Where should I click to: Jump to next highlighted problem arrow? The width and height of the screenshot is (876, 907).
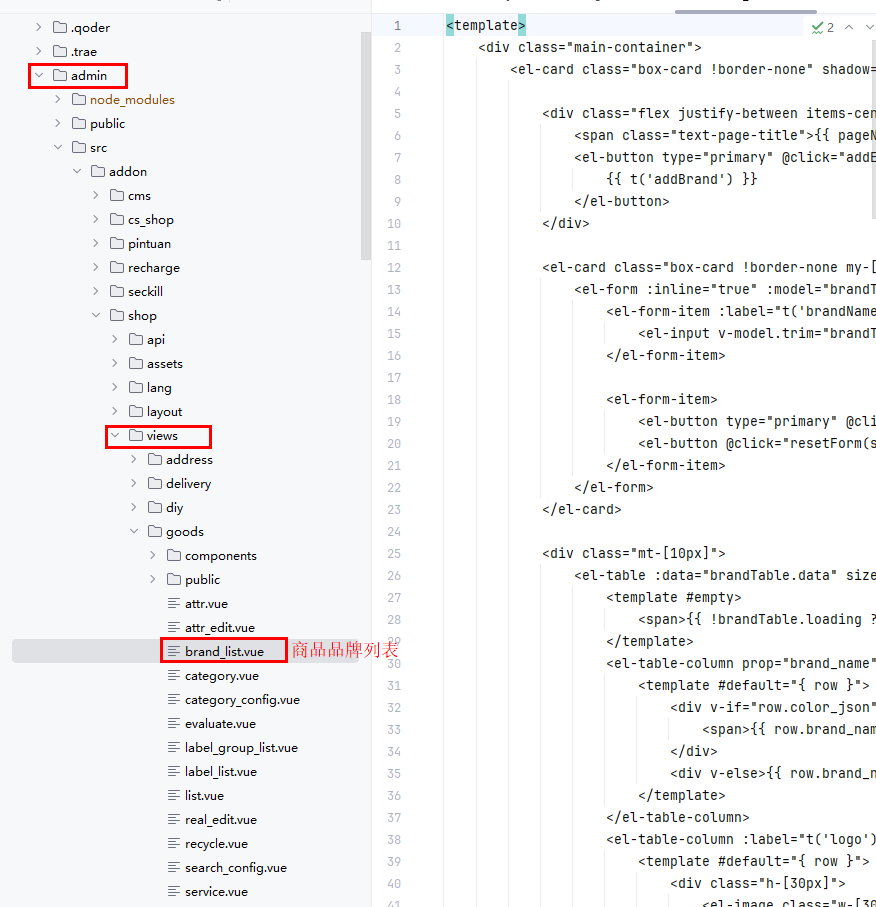870,27
